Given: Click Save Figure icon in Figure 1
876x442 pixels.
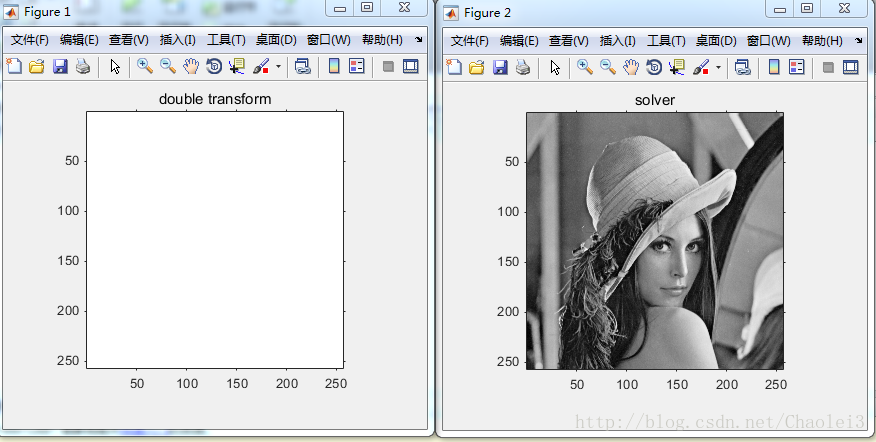Looking at the screenshot, I should (60, 67).
